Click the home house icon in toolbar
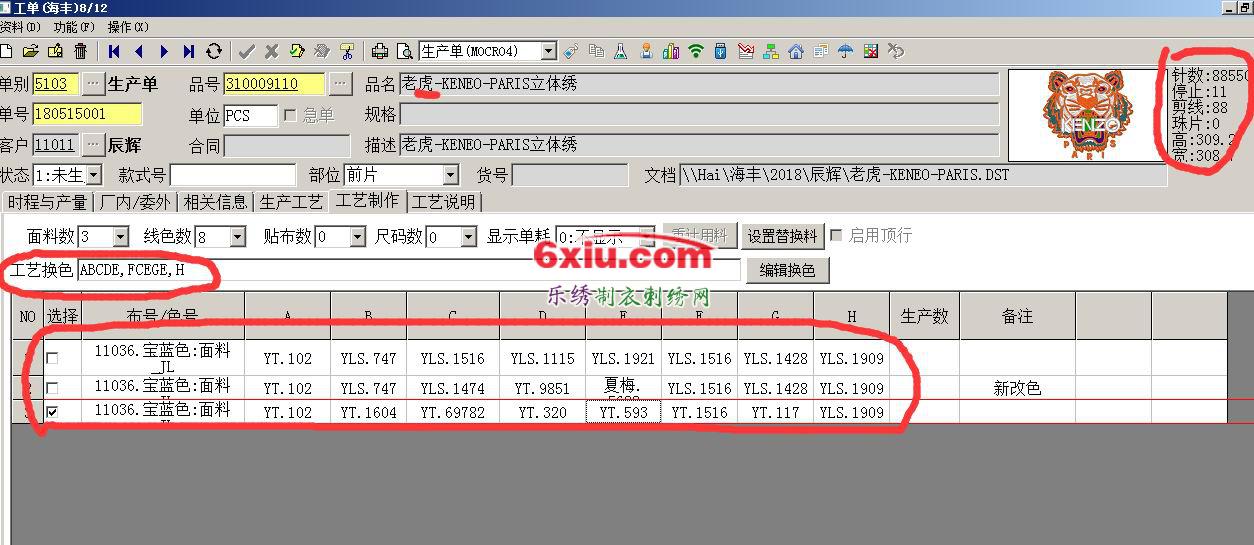Image resolution: width=1254 pixels, height=545 pixels. (x=796, y=51)
